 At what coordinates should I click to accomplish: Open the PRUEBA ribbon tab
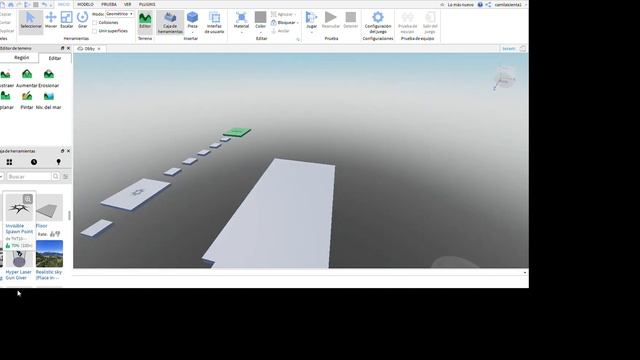[109, 4]
